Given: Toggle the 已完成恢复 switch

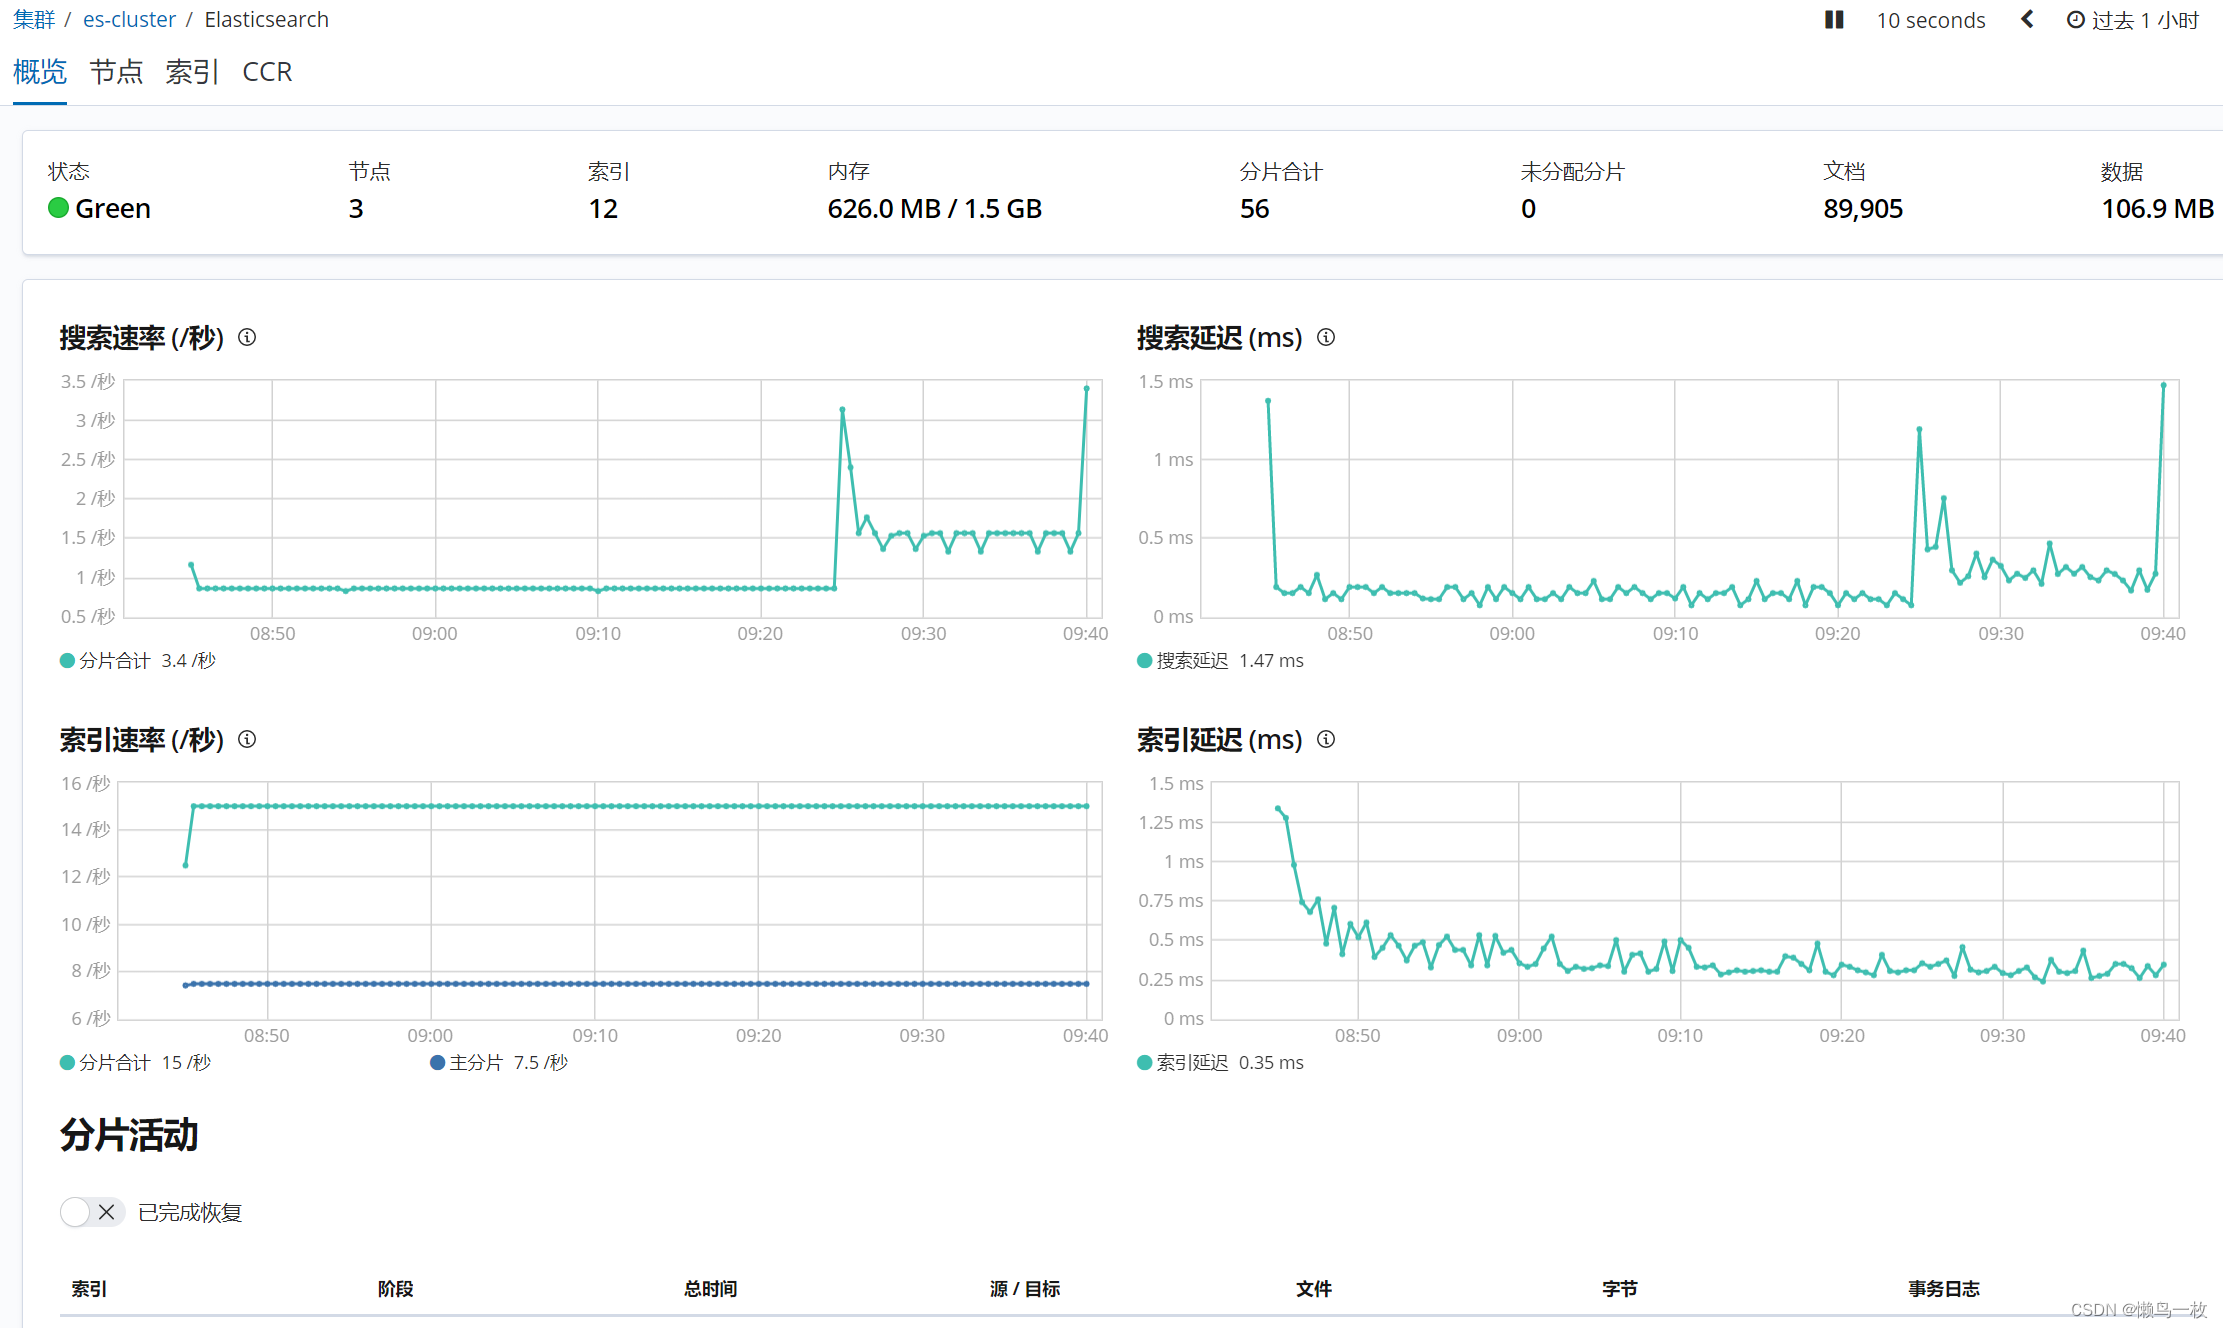Looking at the screenshot, I should click(x=92, y=1212).
